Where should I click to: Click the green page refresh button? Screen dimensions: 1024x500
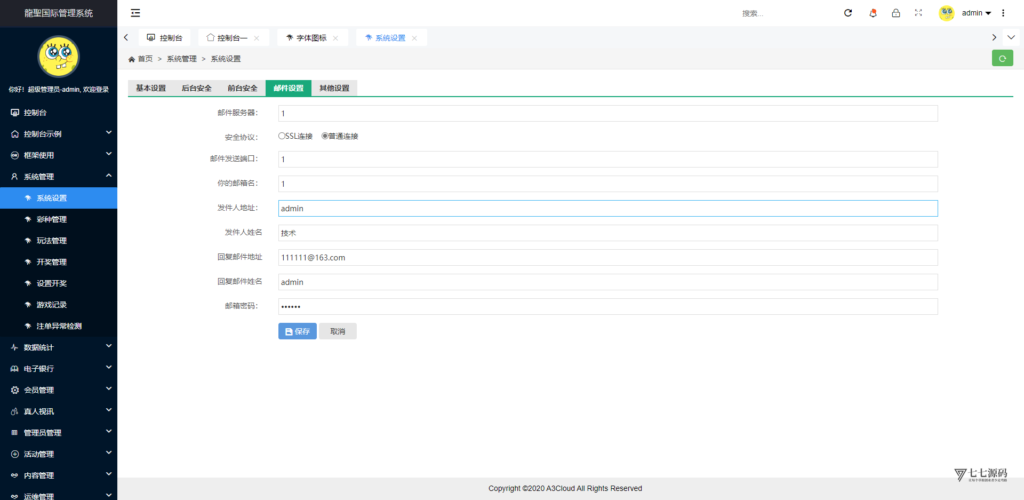click(1002, 58)
